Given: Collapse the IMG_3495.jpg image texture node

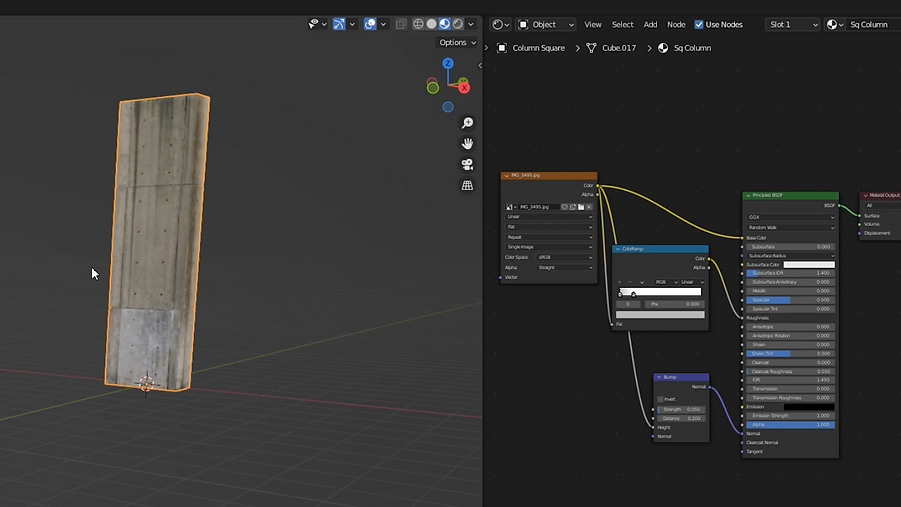Looking at the screenshot, I should tap(506, 175).
